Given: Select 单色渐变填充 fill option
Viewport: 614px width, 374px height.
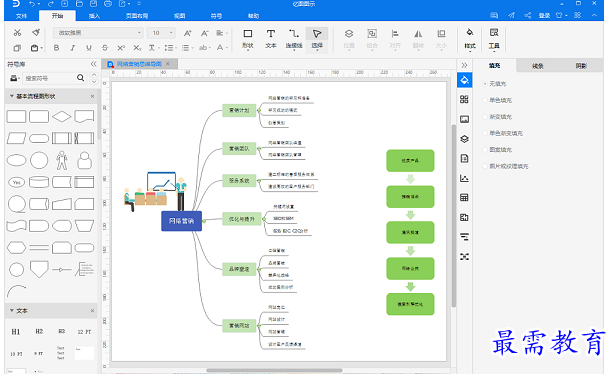Looking at the screenshot, I should [x=503, y=133].
